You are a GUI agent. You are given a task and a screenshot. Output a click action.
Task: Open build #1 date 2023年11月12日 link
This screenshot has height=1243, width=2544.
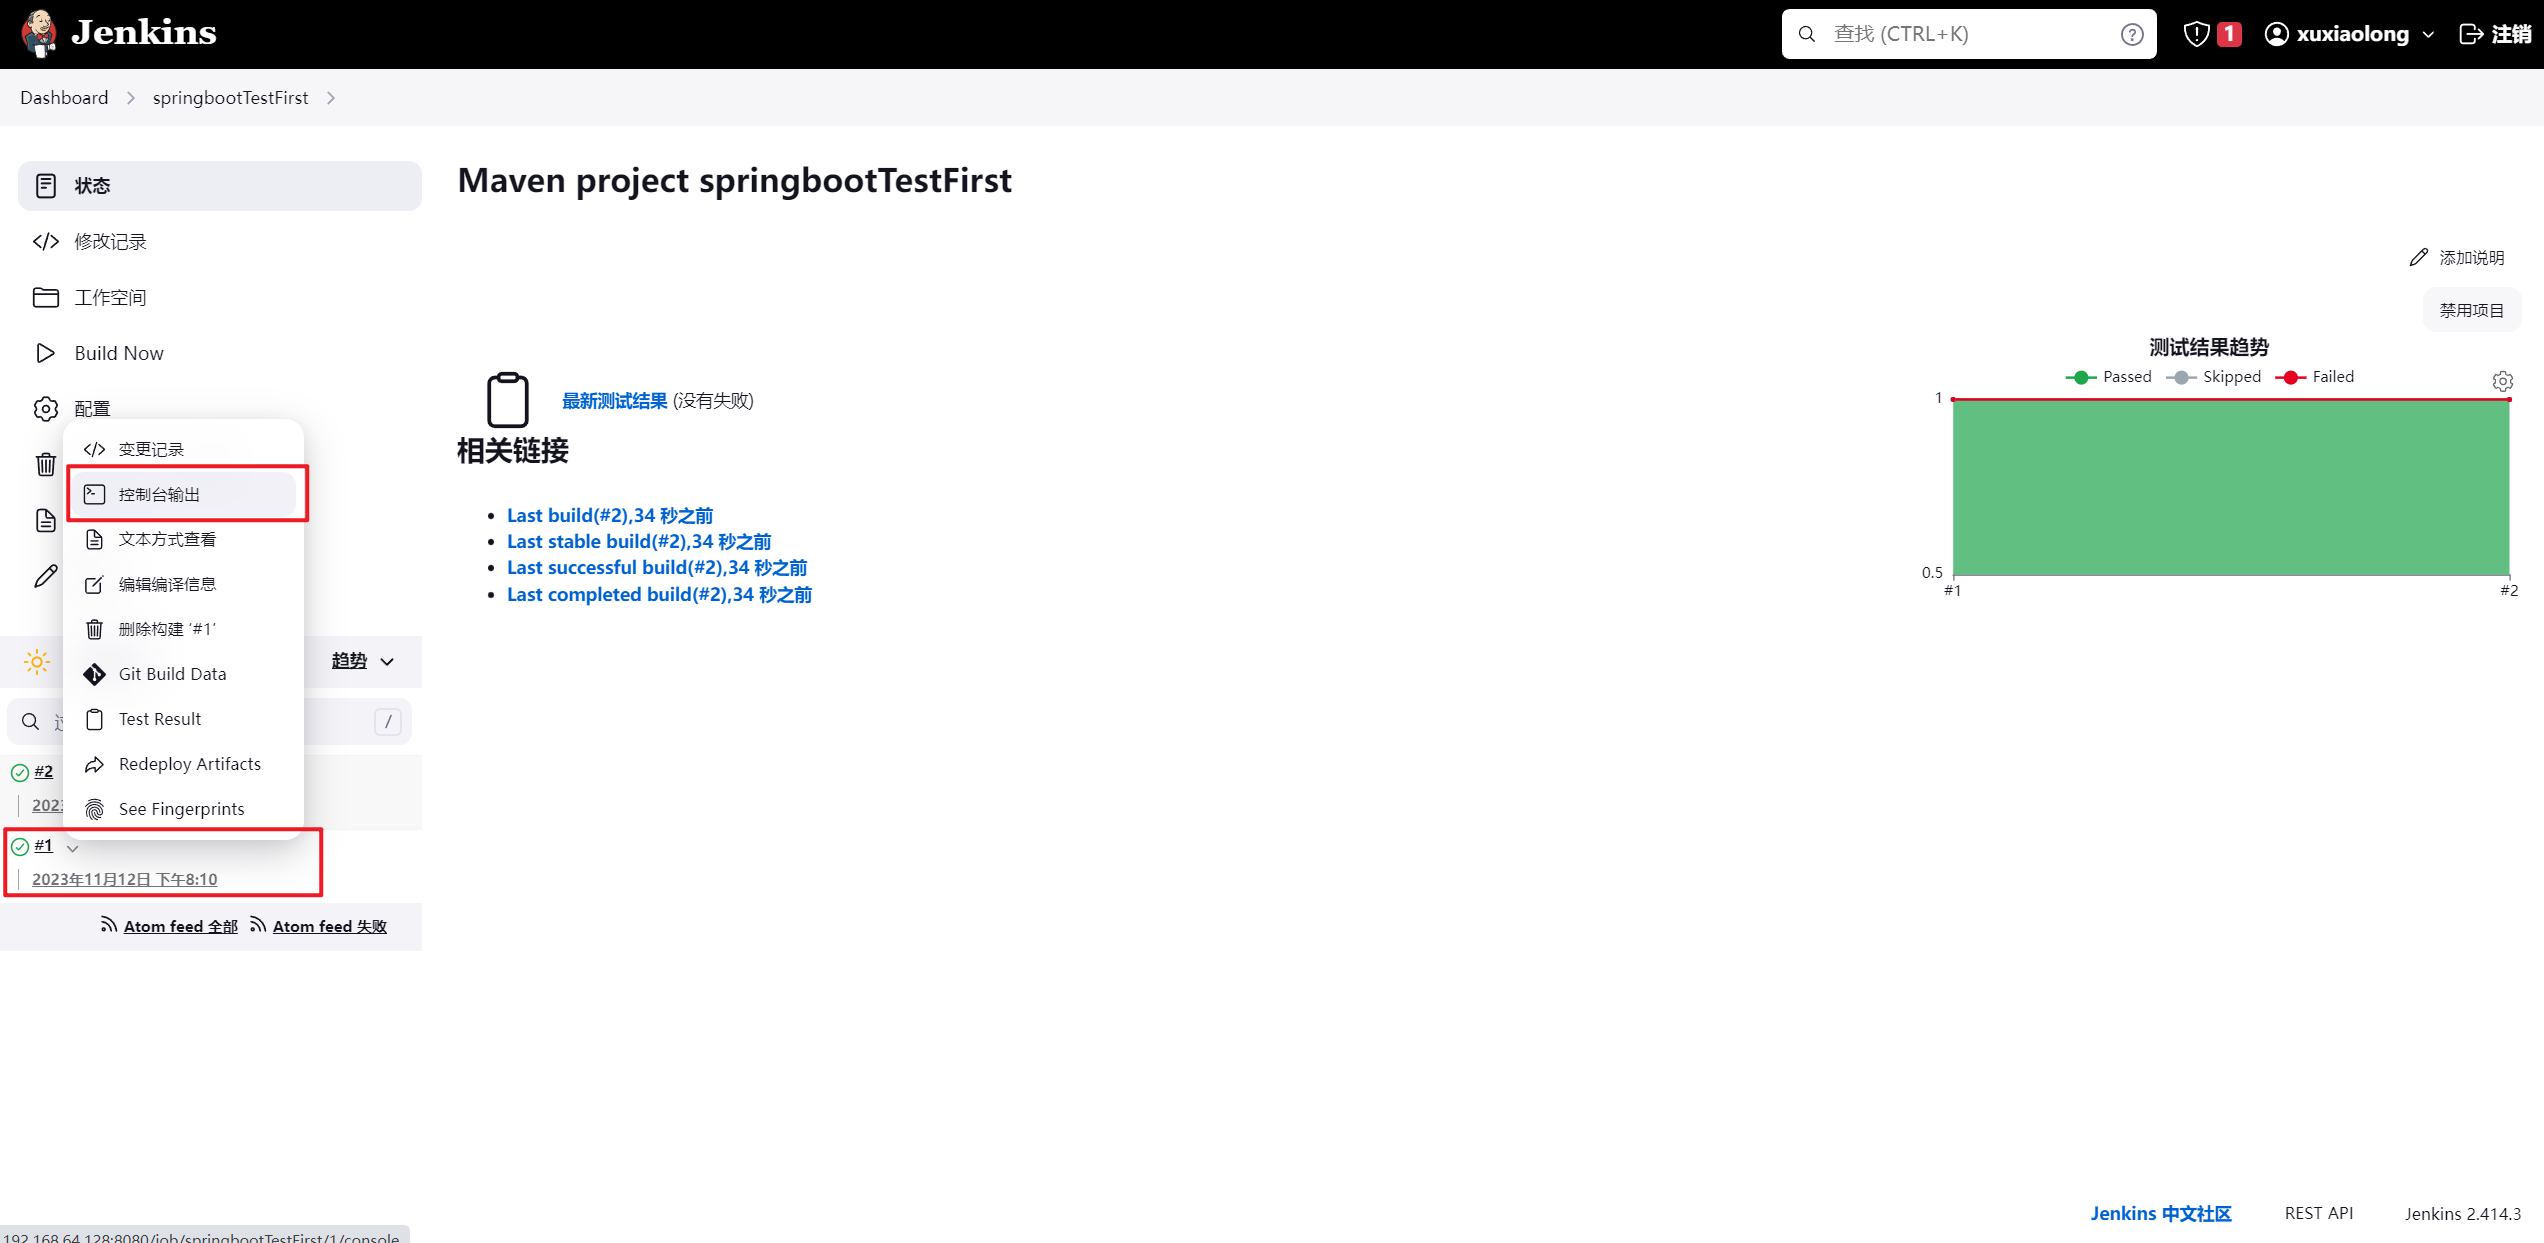point(124,879)
